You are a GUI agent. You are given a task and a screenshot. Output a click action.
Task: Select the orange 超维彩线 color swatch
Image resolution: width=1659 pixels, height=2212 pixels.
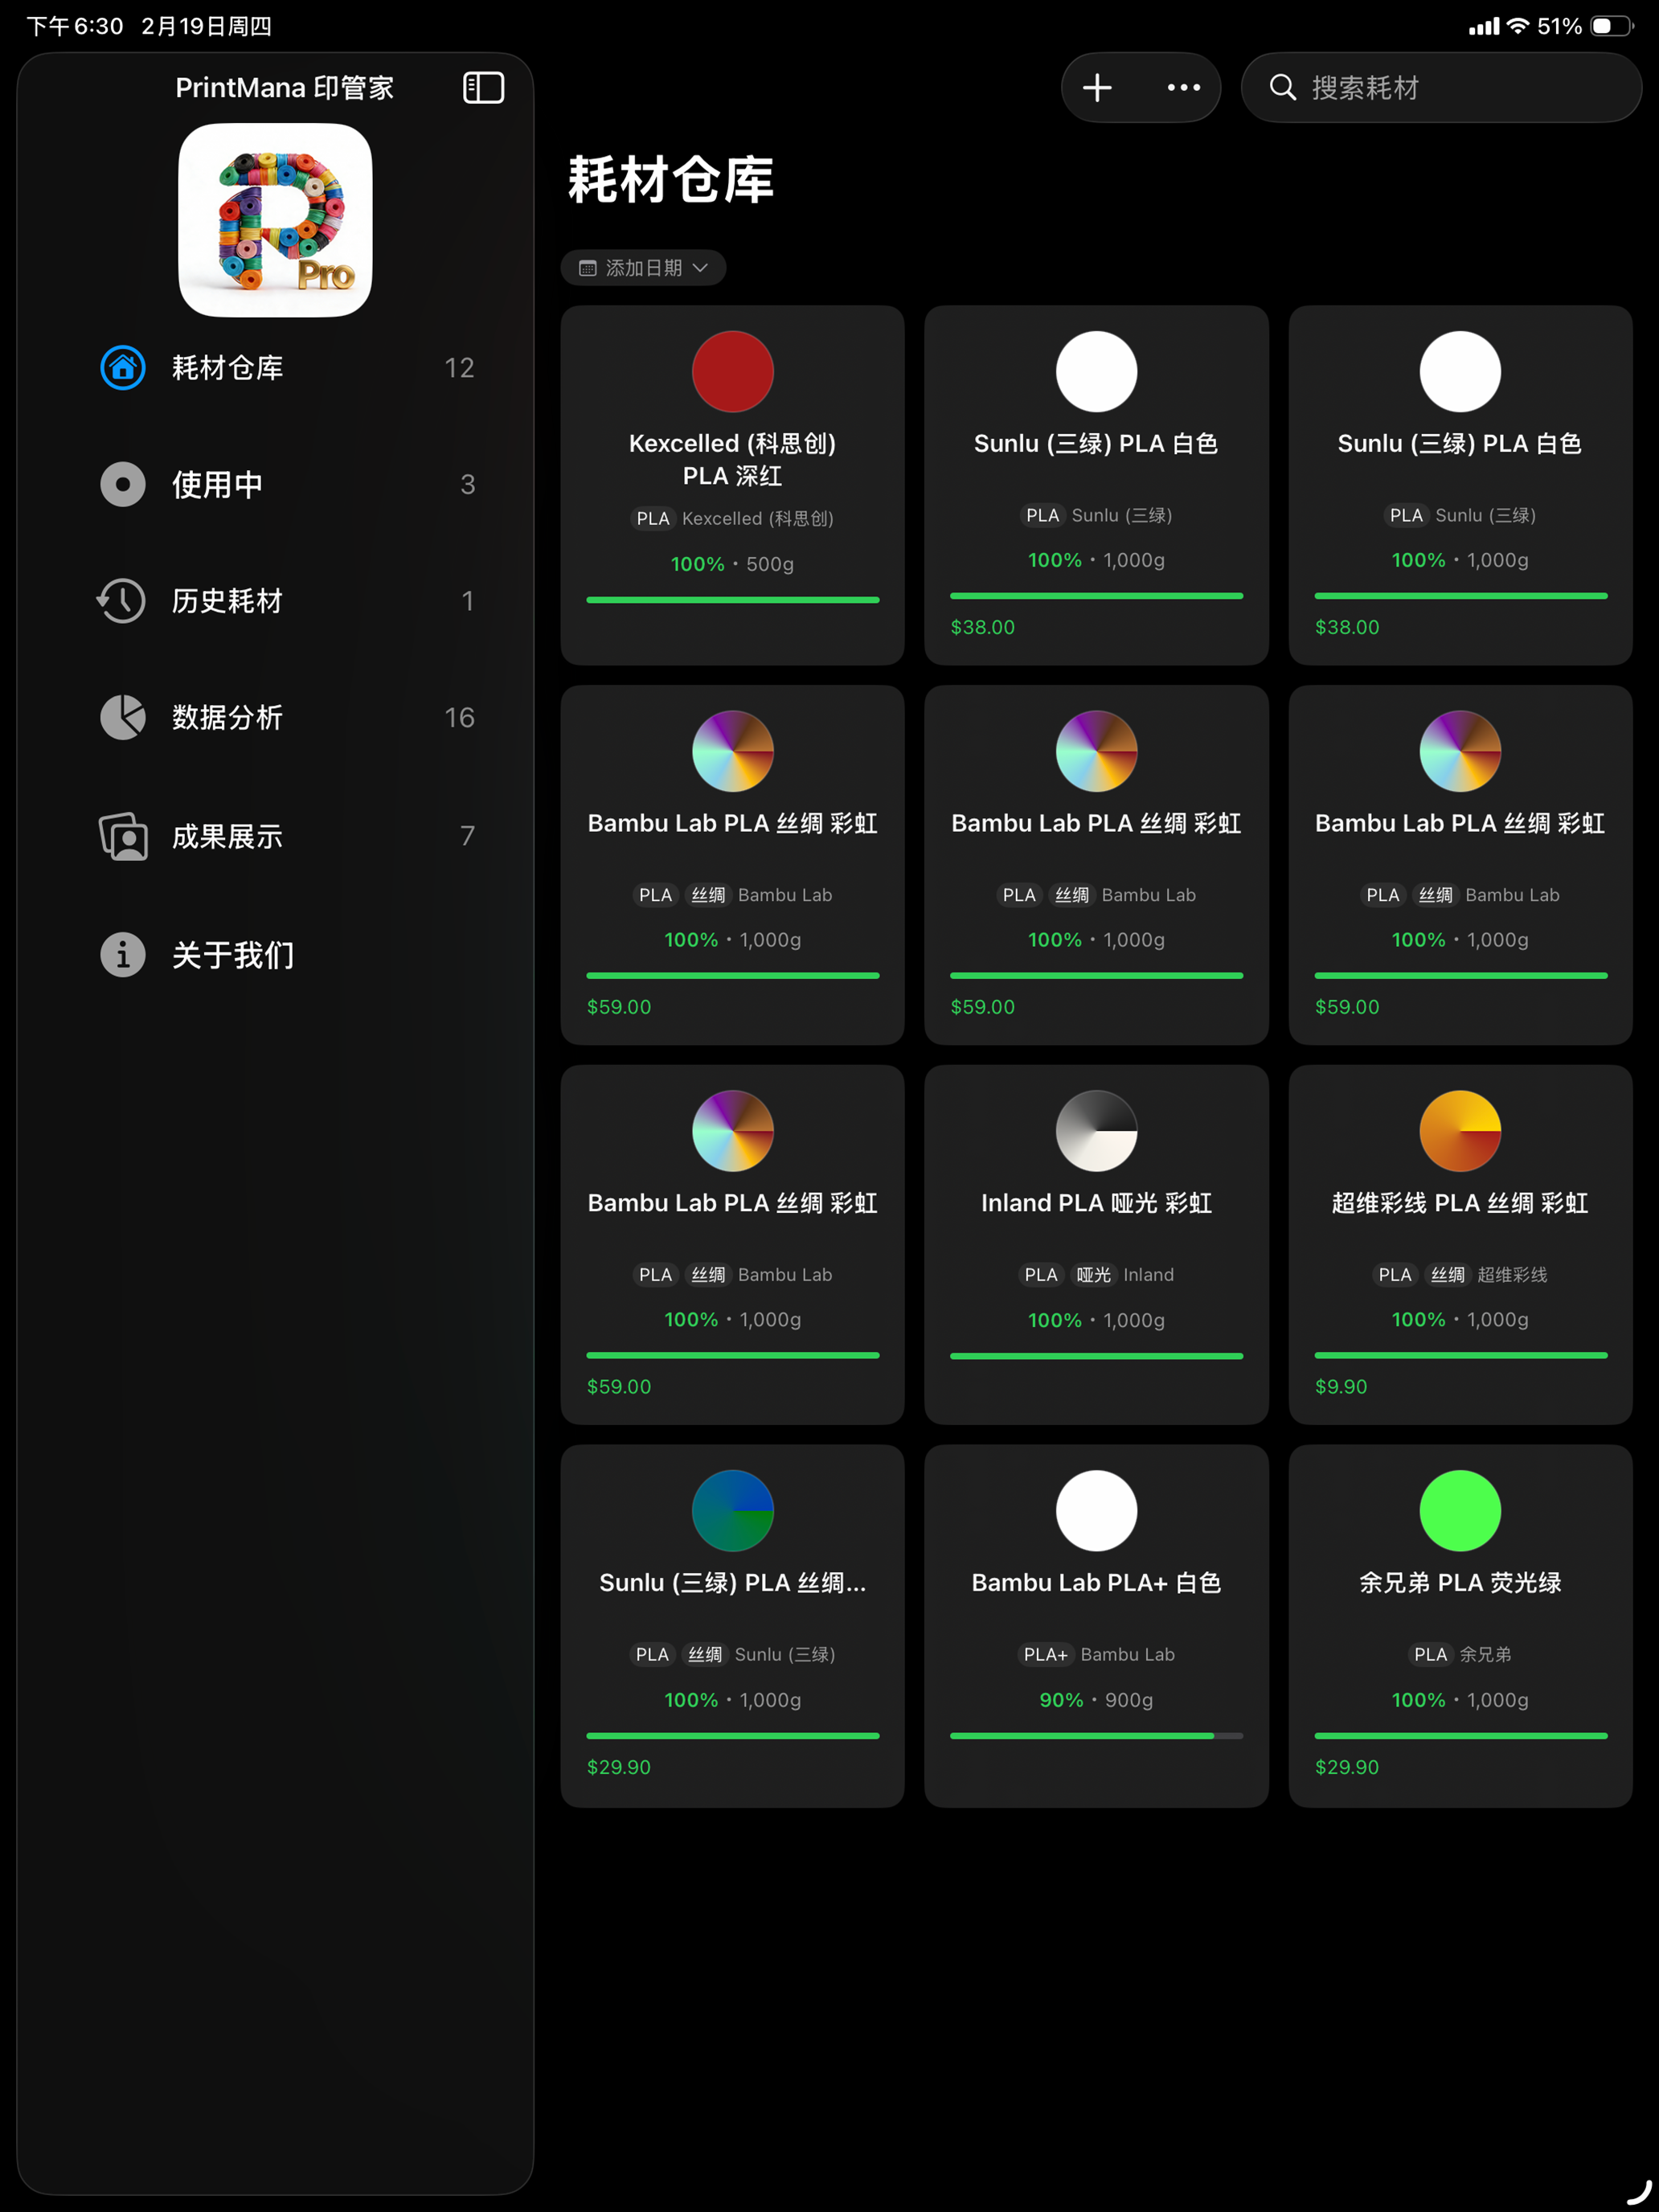(1460, 1131)
